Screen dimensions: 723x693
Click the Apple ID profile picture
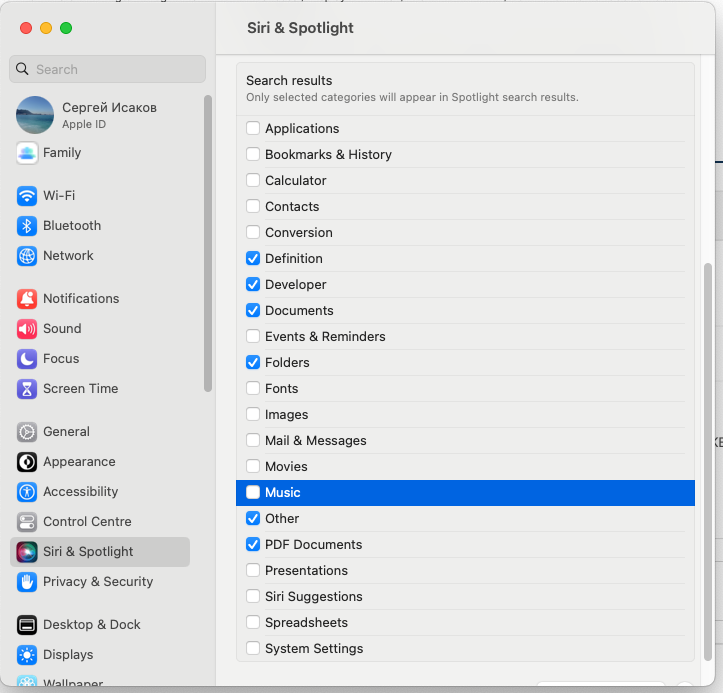point(35,115)
